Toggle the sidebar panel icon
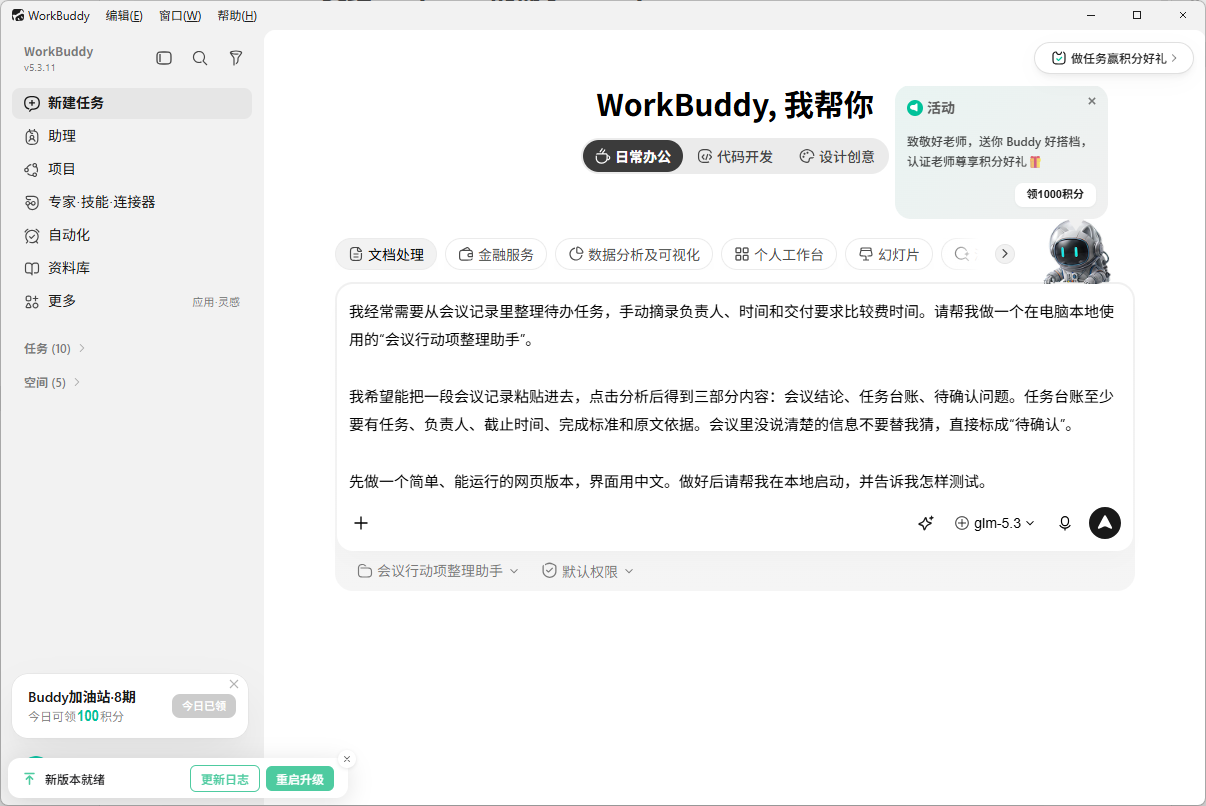This screenshot has height=806, width=1206. click(x=164, y=58)
